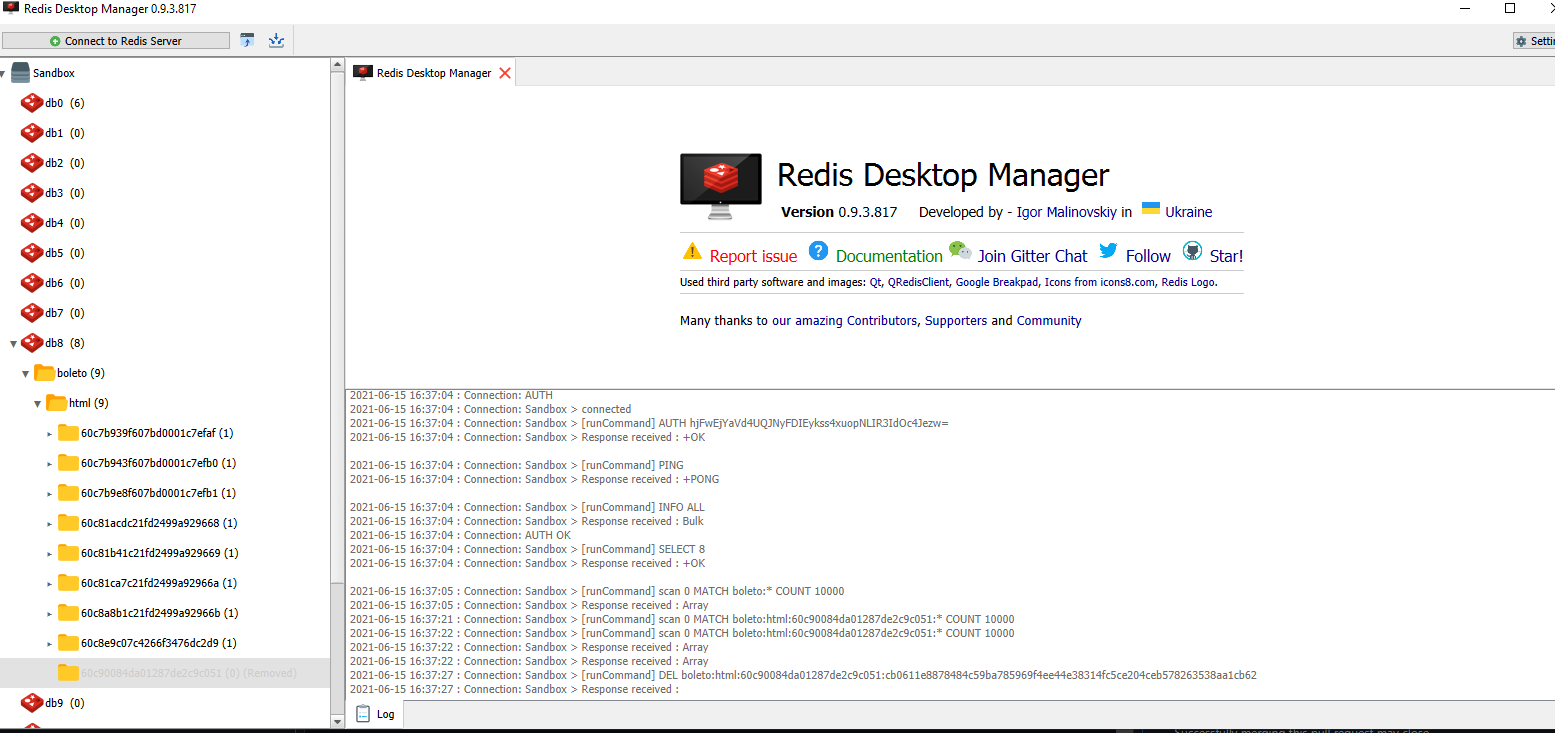
Task: Collapse the html namespace folder
Action: (38, 403)
